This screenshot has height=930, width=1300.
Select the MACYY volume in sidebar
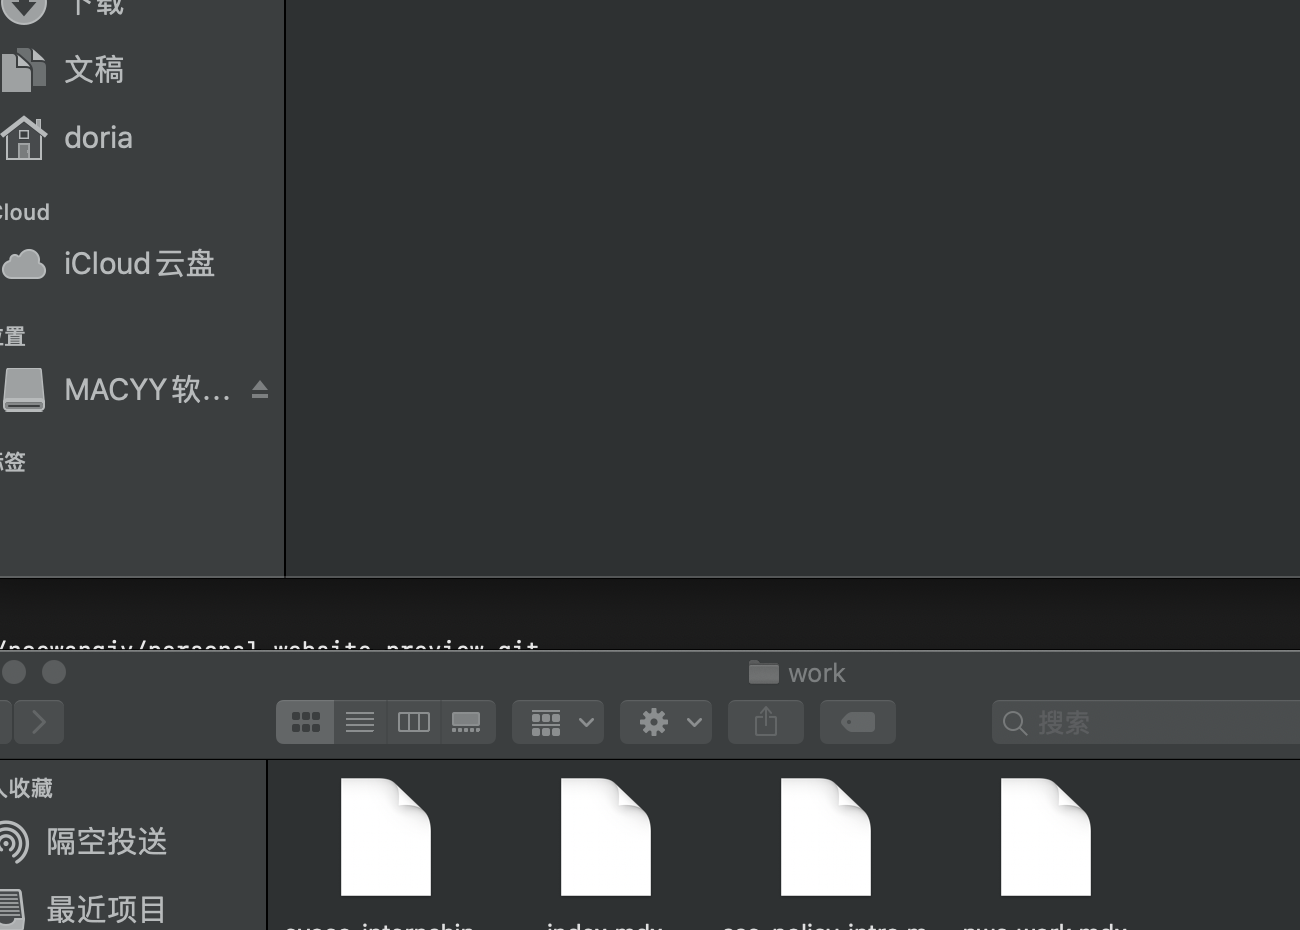(x=146, y=390)
